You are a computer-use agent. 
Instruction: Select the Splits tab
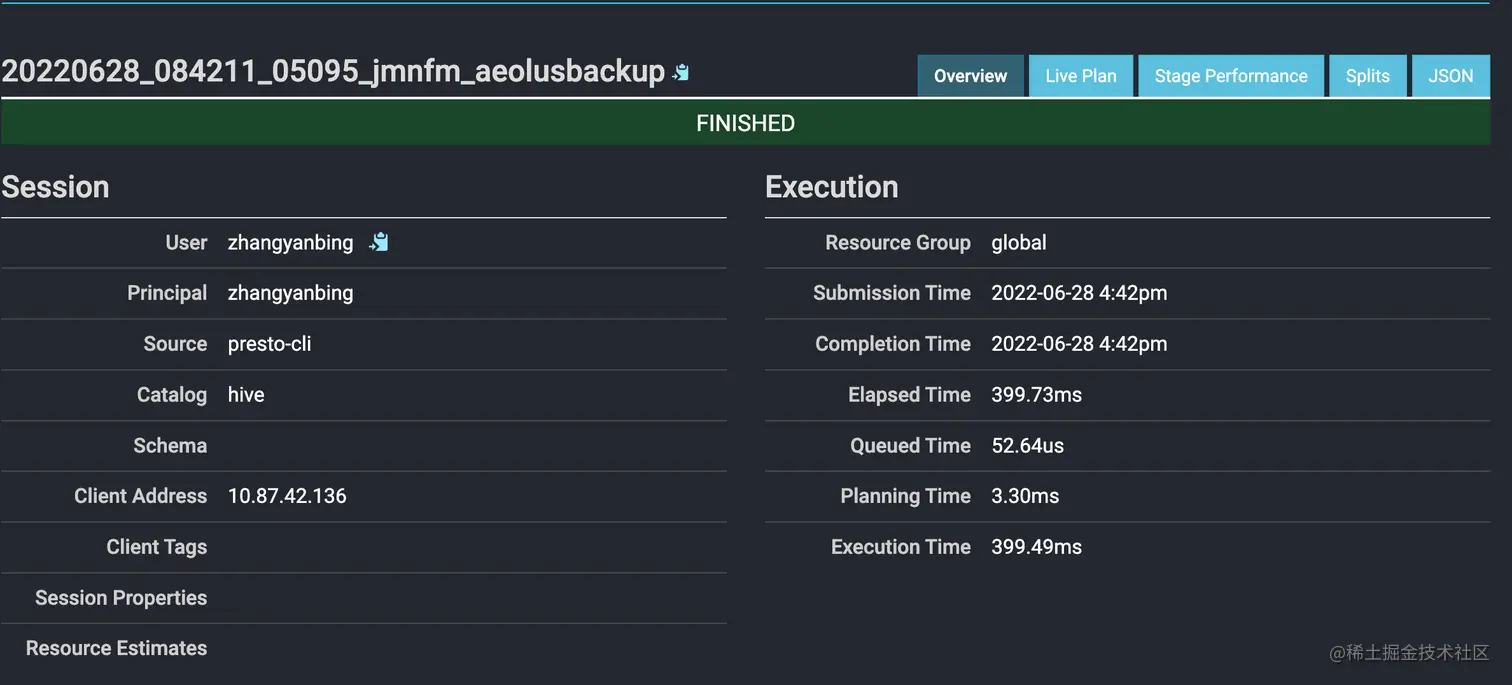click(x=1367, y=76)
